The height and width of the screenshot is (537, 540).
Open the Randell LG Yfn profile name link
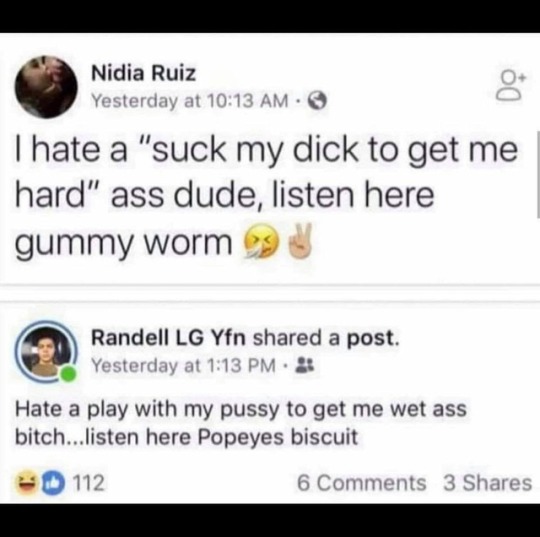pos(168,338)
